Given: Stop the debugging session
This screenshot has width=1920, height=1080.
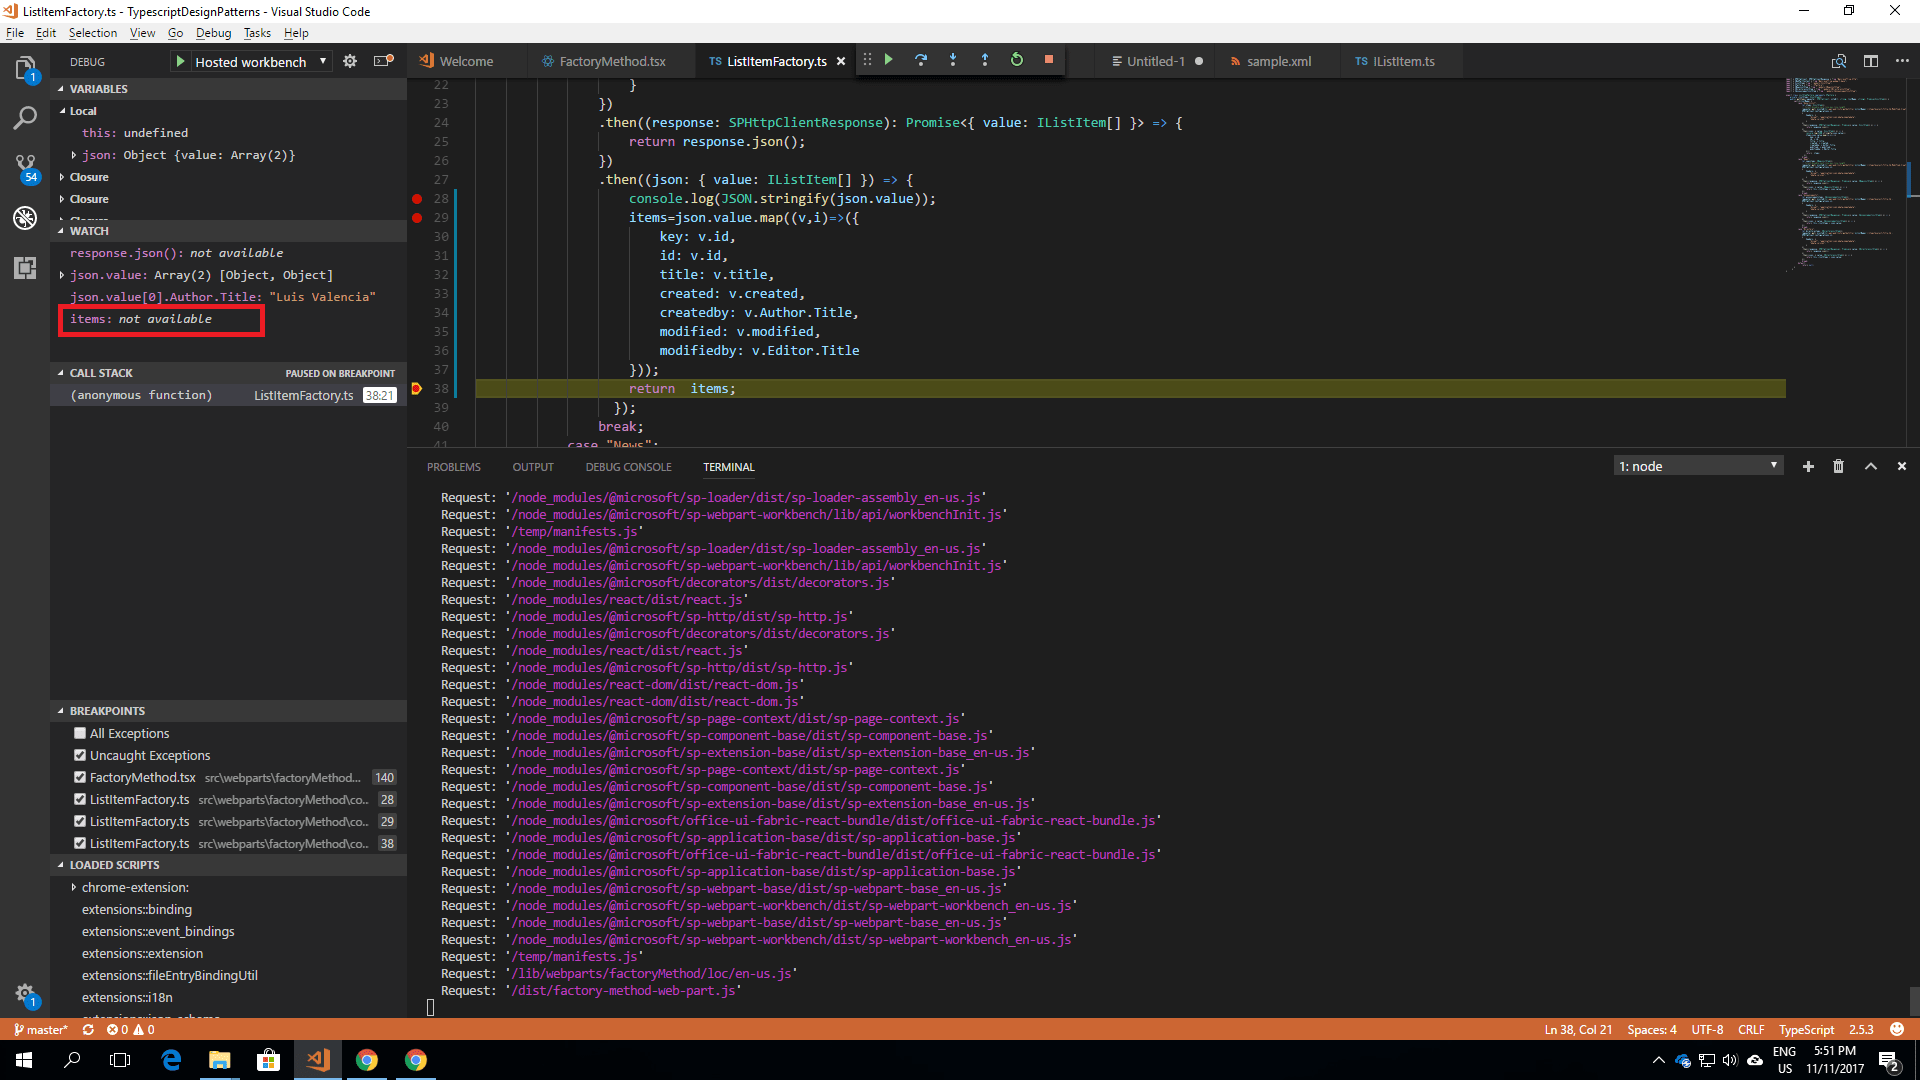Looking at the screenshot, I should tap(1049, 60).
